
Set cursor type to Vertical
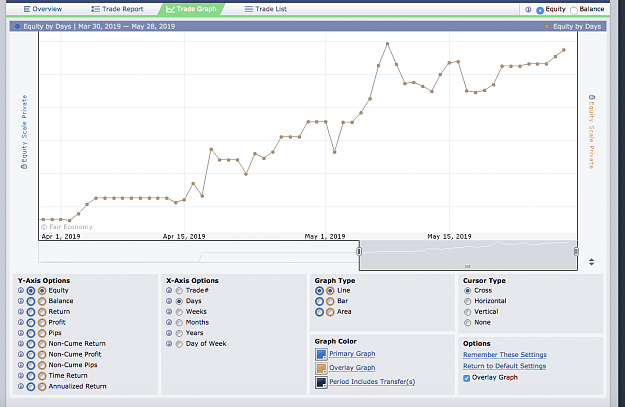pyautogui.click(x=468, y=312)
